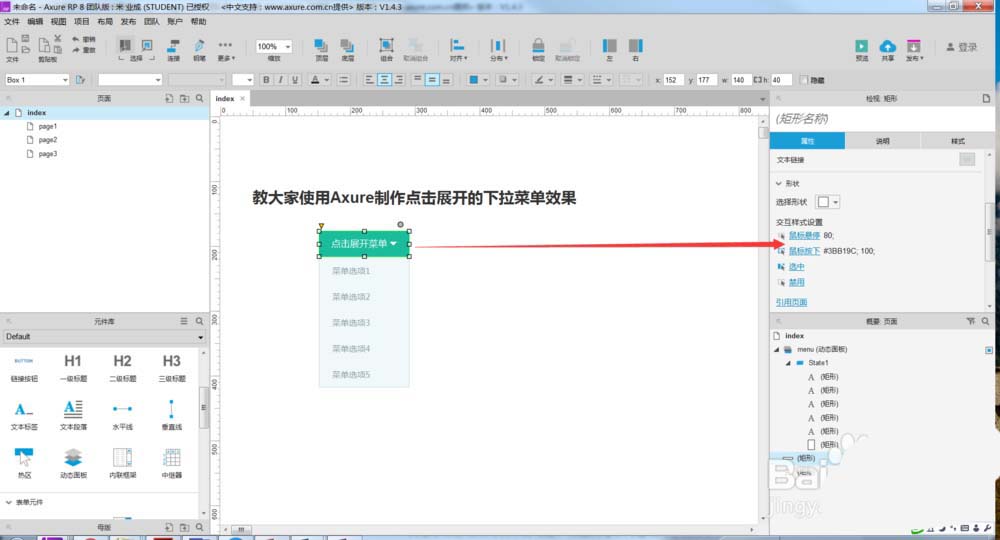This screenshot has height=540, width=1000.
Task: Click the Redo (重做) arrow
Action: tap(76, 50)
